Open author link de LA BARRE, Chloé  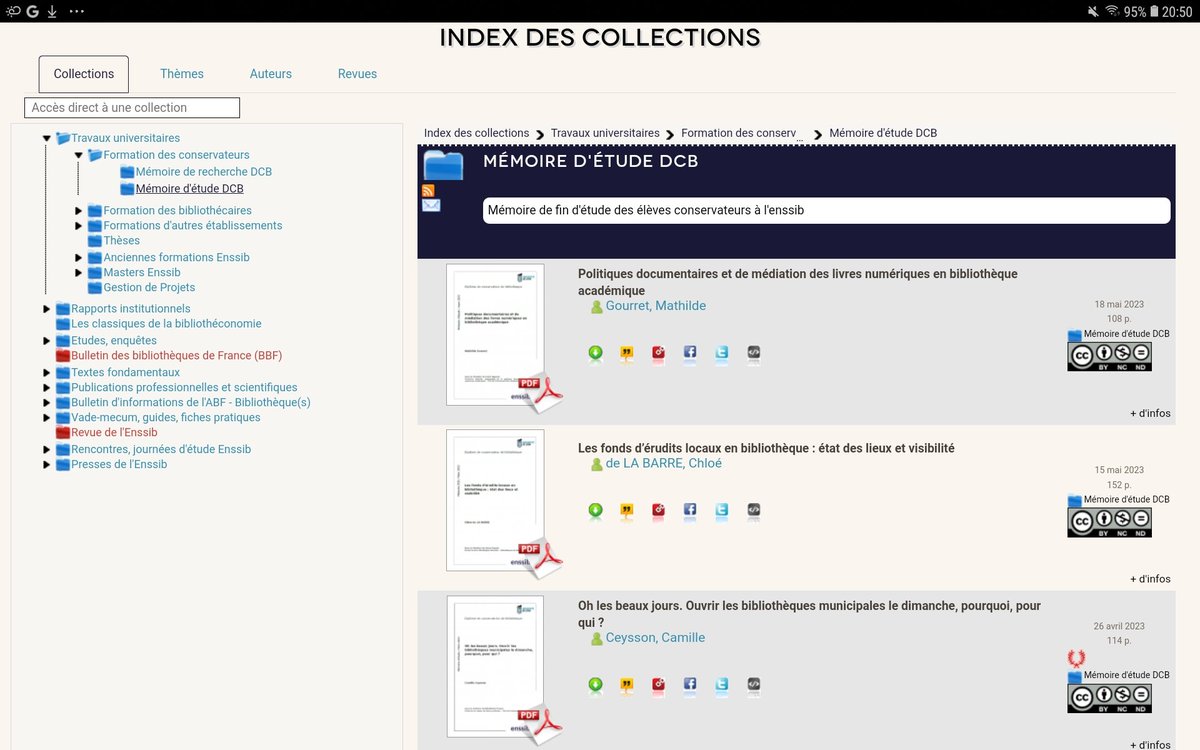(663, 463)
